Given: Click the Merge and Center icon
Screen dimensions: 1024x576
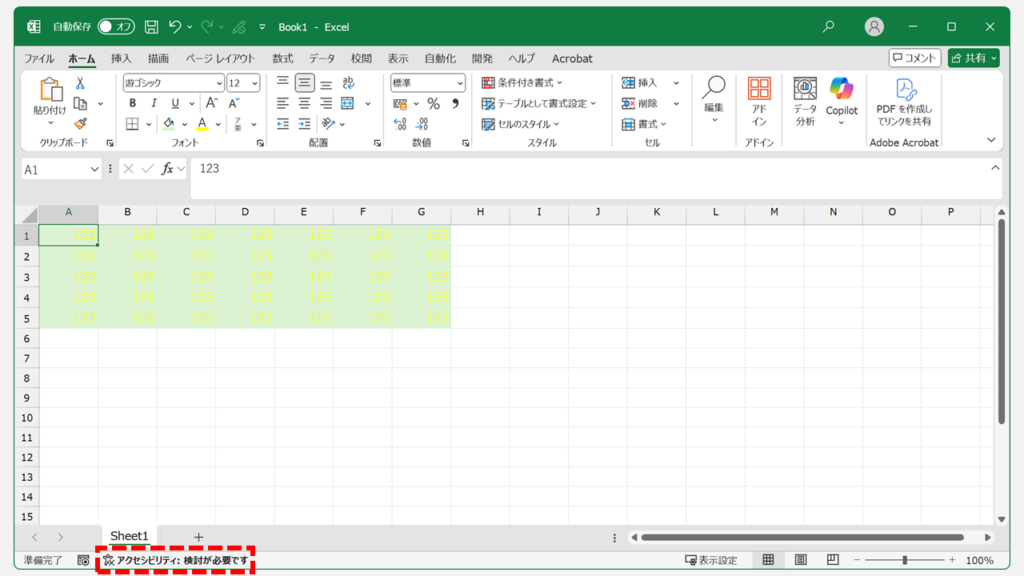Looking at the screenshot, I should coord(348,104).
